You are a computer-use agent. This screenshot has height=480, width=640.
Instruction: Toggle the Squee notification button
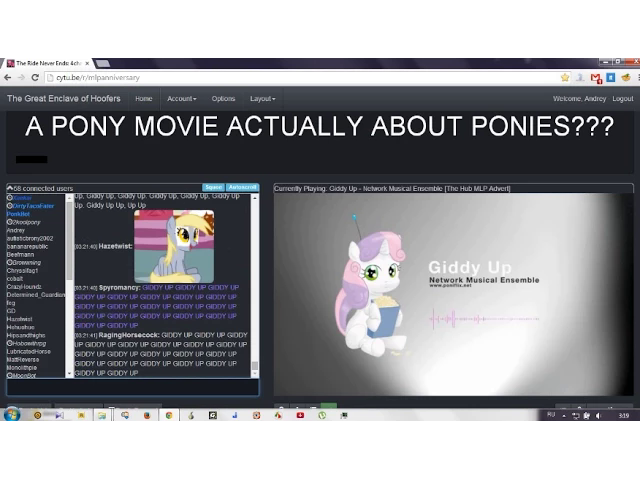[x=214, y=188]
